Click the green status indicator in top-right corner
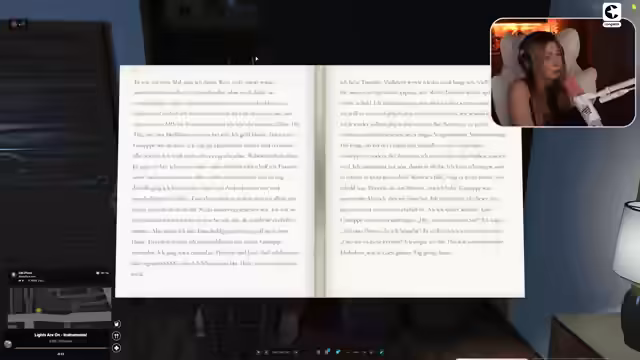 634,7
